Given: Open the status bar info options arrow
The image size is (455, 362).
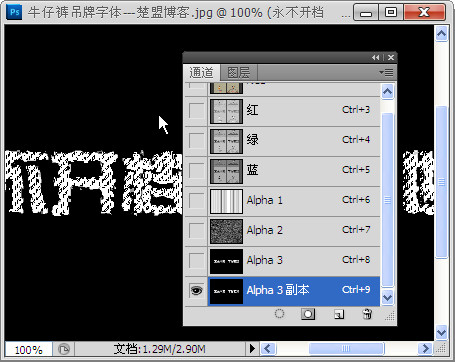Looking at the screenshot, I should click(252, 349).
